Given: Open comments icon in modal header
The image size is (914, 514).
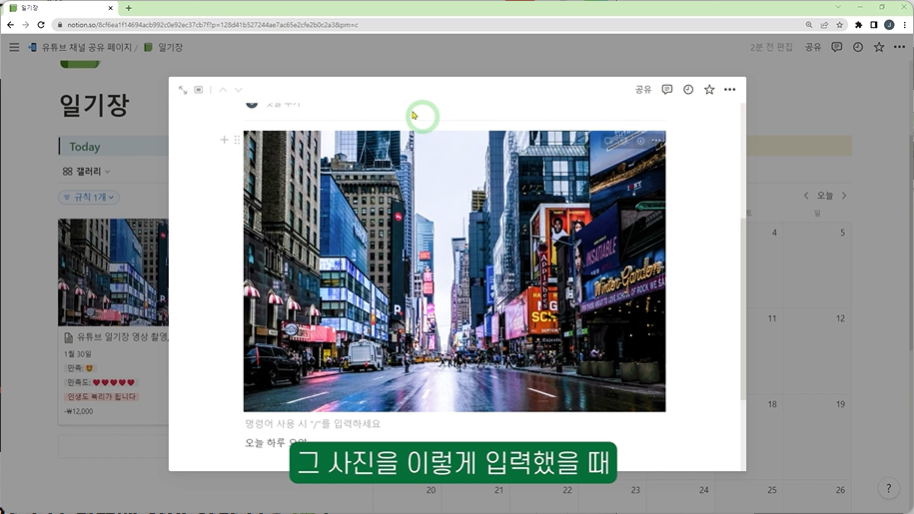Looking at the screenshot, I should 667,89.
